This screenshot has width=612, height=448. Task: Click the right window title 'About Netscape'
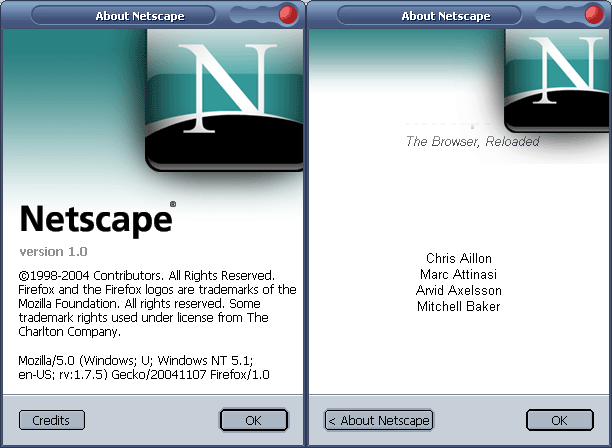pos(446,16)
